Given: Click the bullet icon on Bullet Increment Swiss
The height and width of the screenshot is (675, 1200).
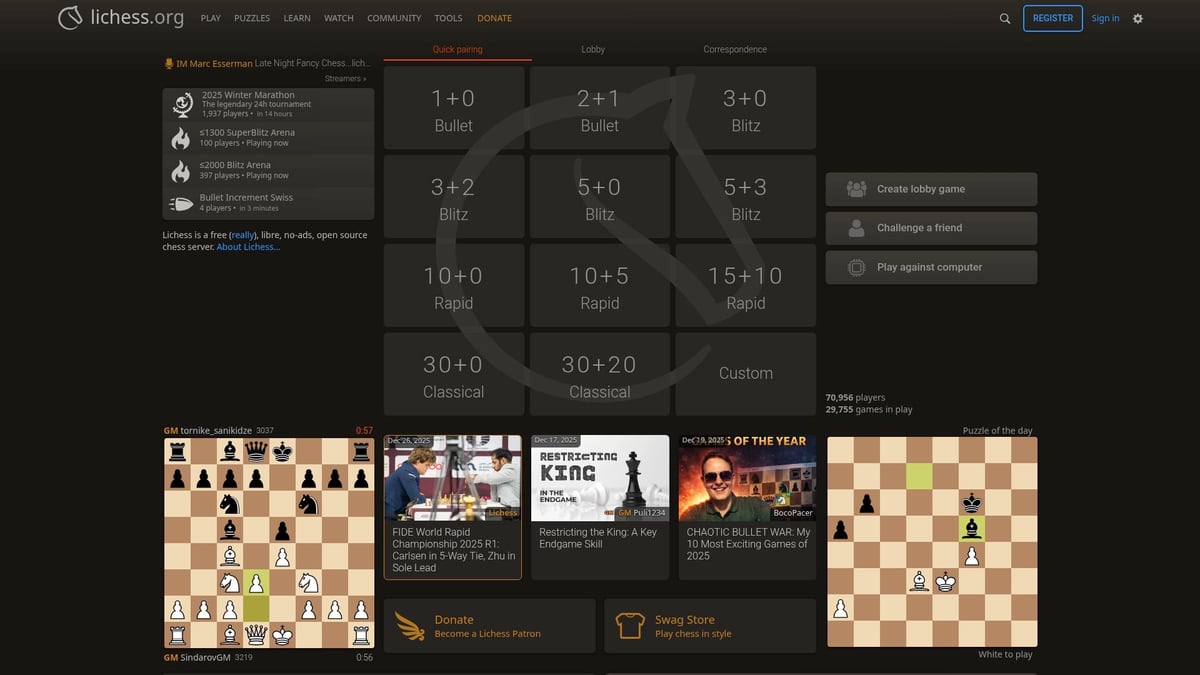Looking at the screenshot, I should (x=181, y=204).
